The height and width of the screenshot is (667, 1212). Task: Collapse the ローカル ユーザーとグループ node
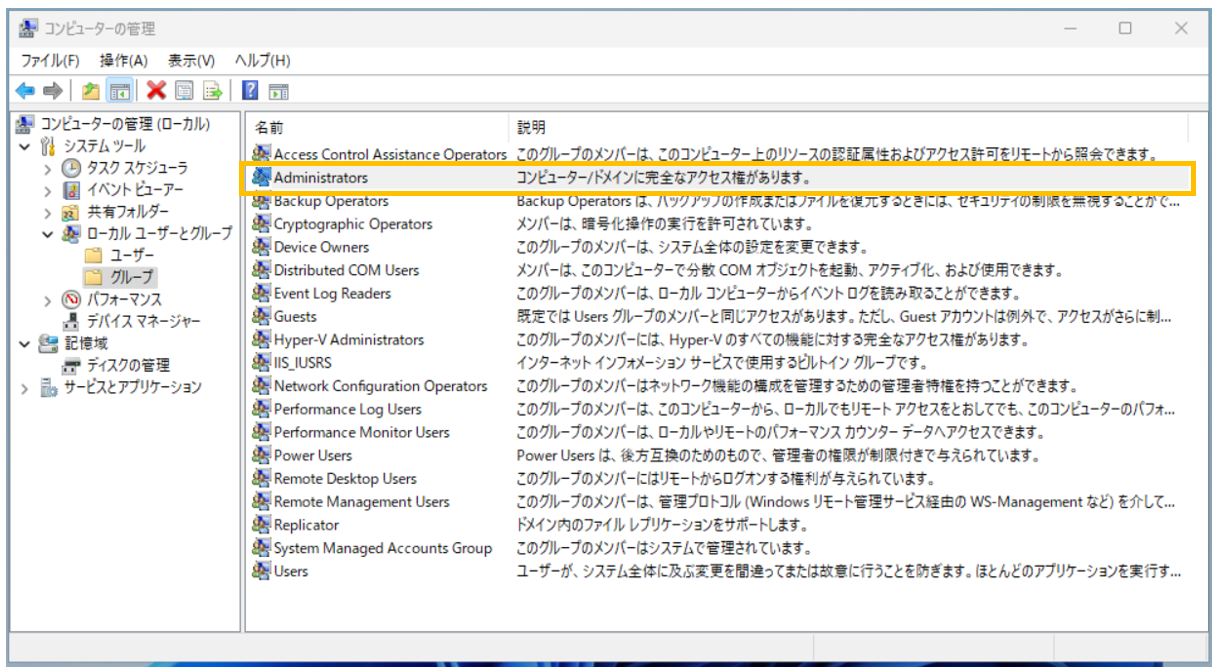(47, 234)
